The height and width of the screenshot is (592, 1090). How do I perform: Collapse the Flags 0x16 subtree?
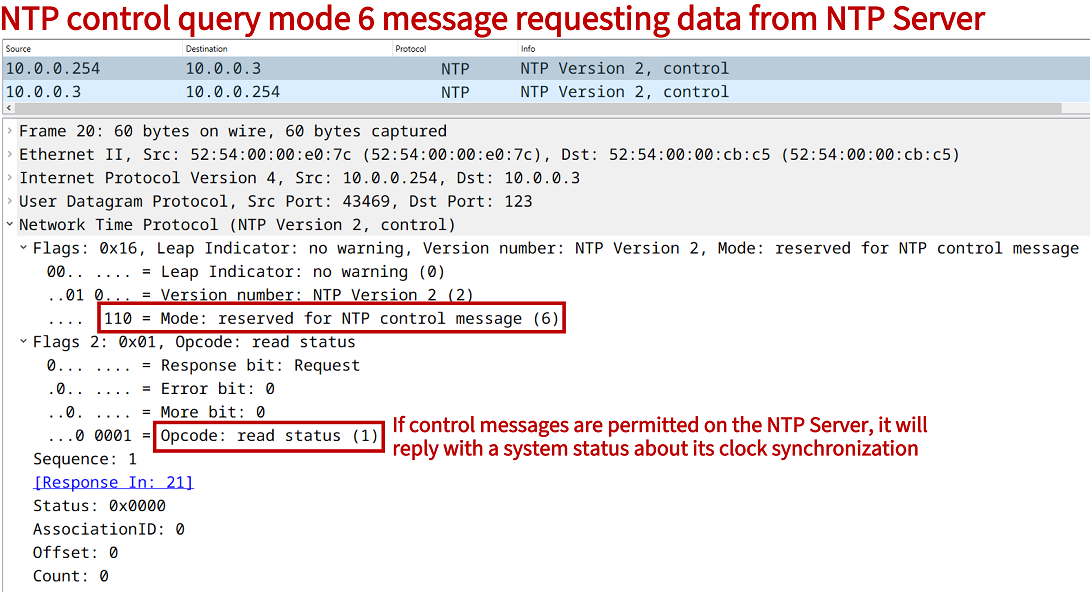tap(24, 248)
